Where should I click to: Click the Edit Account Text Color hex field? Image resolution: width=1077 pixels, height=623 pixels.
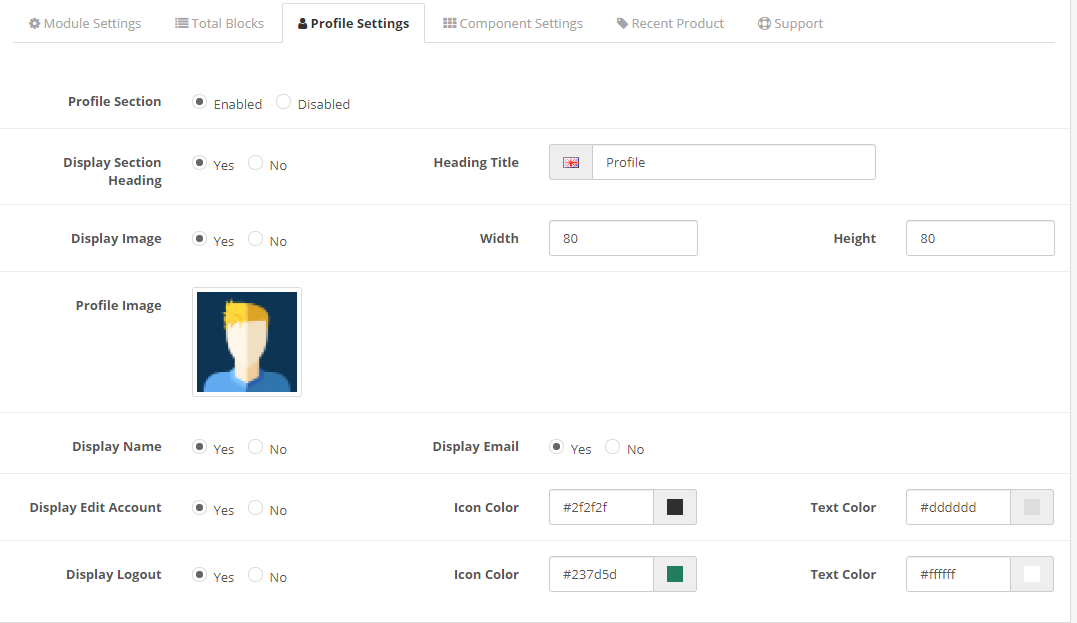(958, 507)
